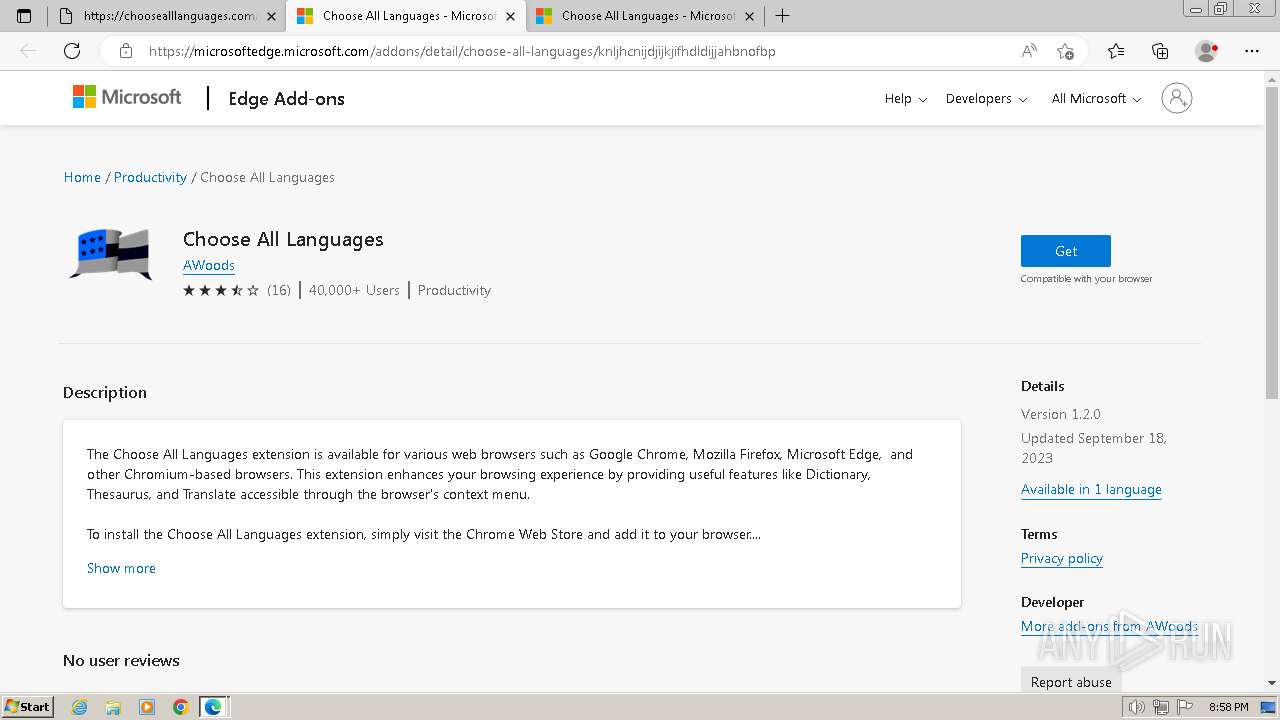Open the tab actions menu icon
The height and width of the screenshot is (720, 1280).
click(24, 16)
